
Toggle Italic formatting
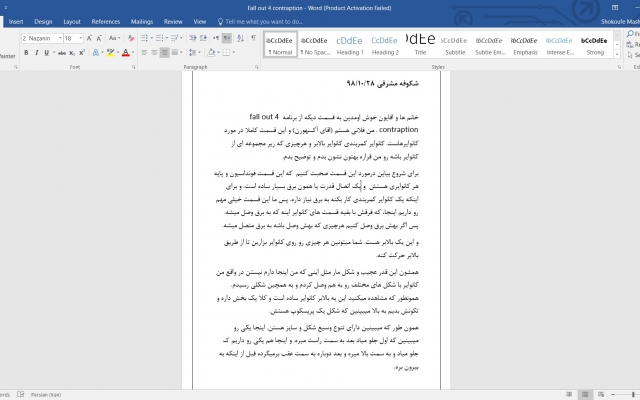pos(36,53)
